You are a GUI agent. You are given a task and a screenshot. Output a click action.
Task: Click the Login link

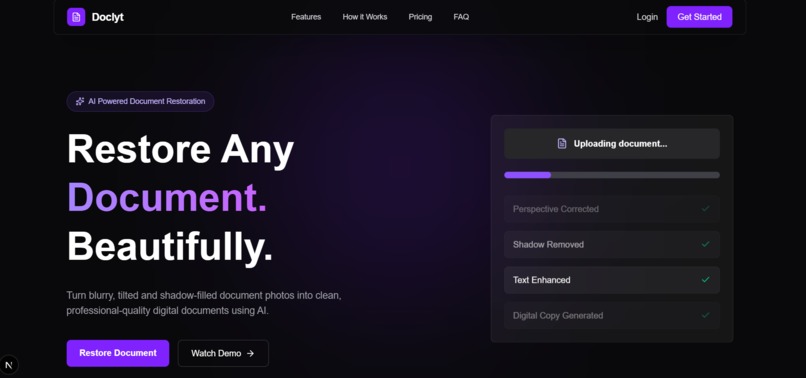pyautogui.click(x=647, y=17)
